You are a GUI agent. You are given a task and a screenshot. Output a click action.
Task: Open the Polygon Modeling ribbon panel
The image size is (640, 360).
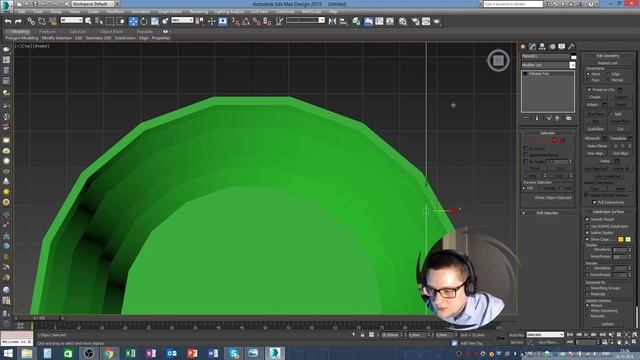pos(22,38)
